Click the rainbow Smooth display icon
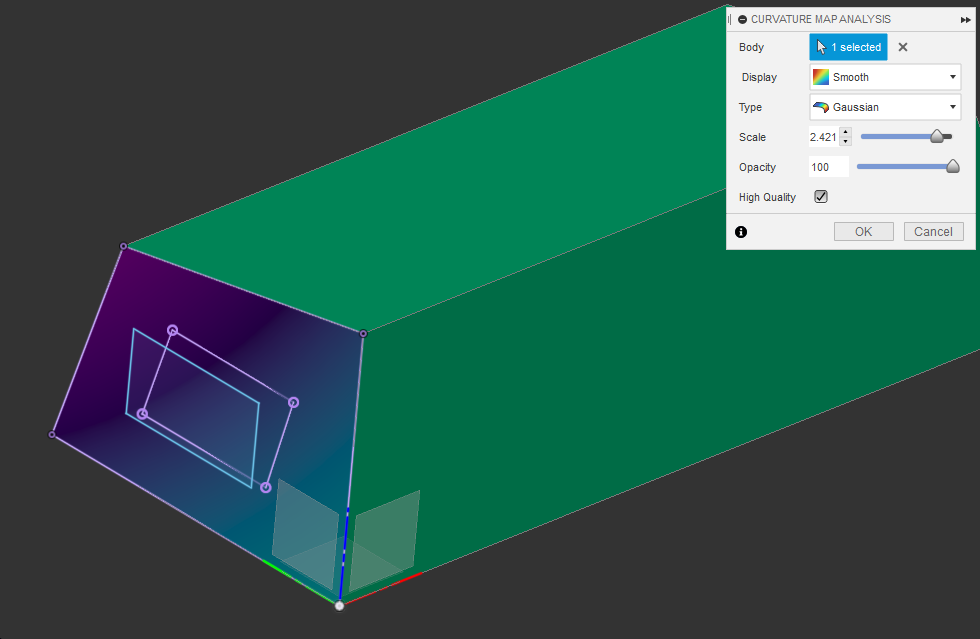 [x=821, y=77]
